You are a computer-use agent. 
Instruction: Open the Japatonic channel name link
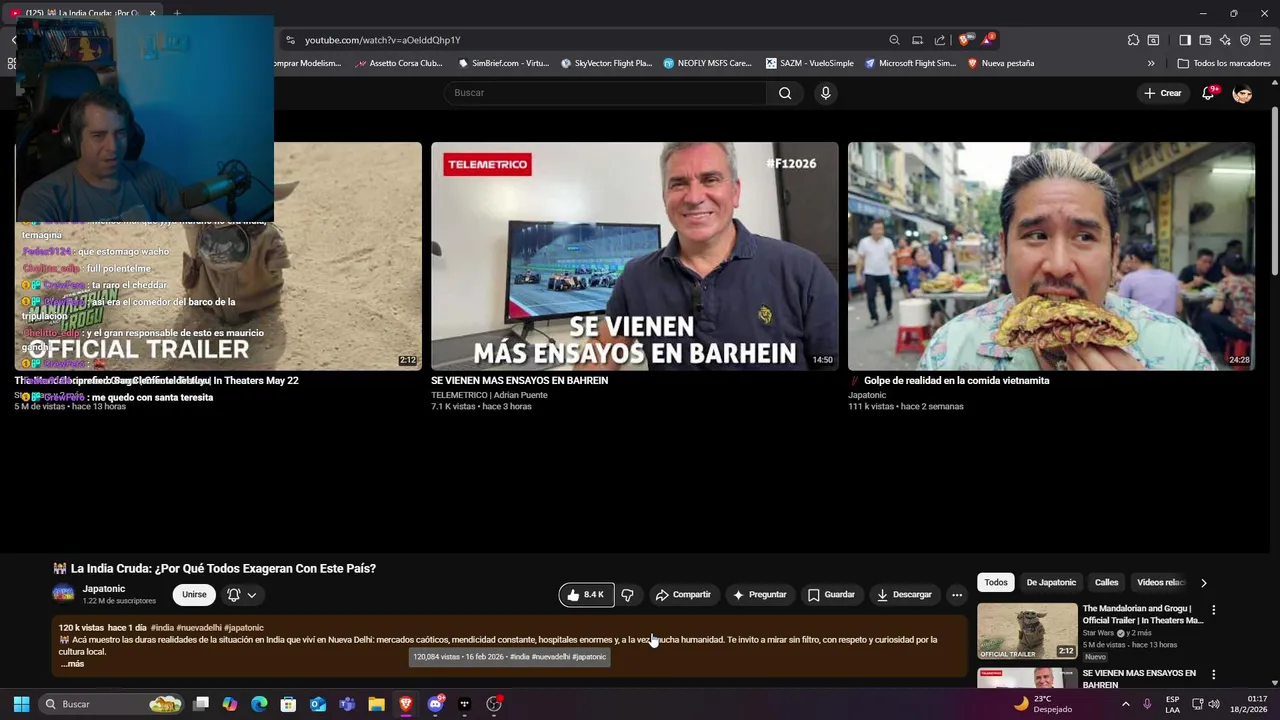(x=104, y=589)
